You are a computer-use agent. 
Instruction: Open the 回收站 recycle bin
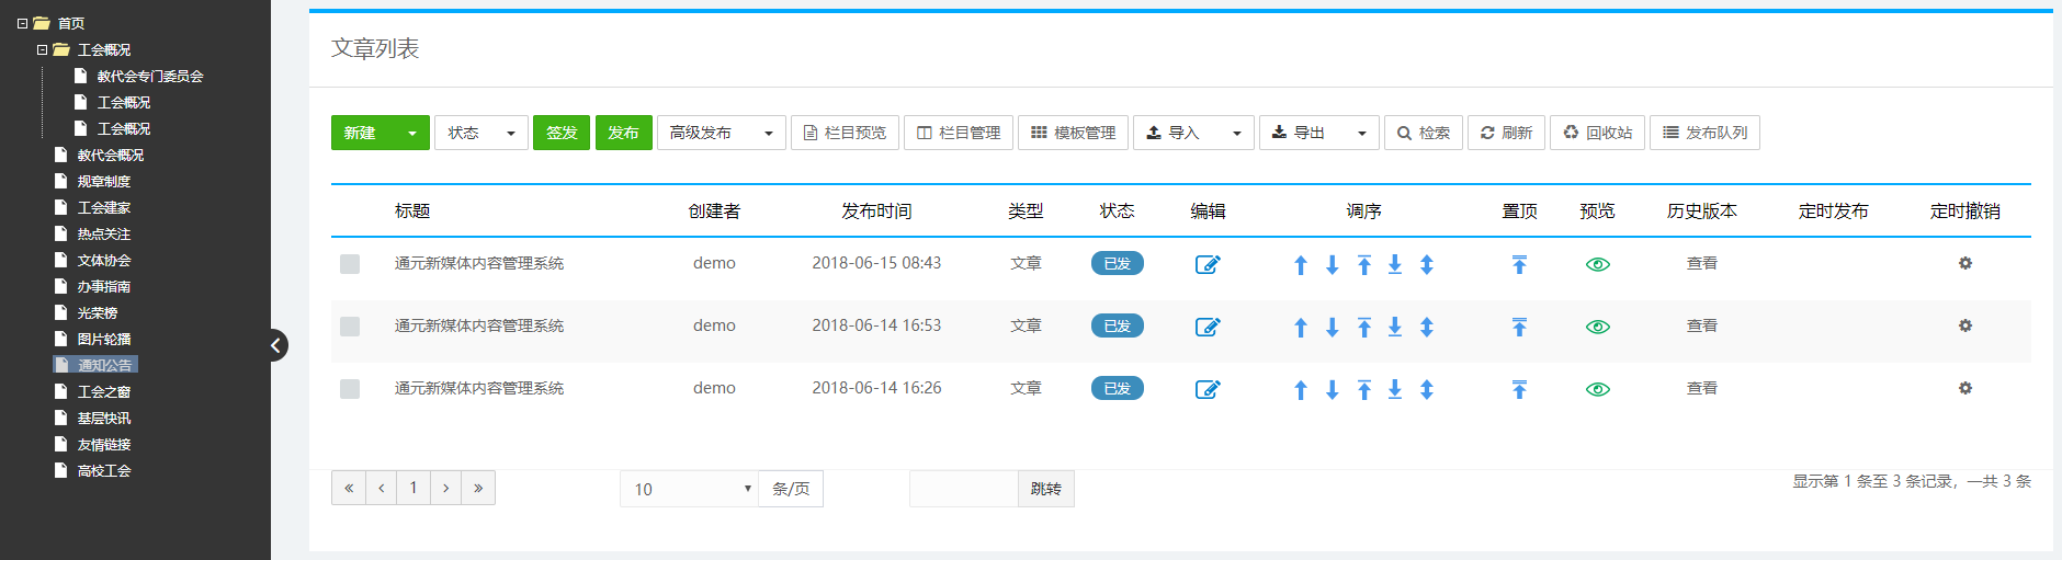click(x=1597, y=133)
